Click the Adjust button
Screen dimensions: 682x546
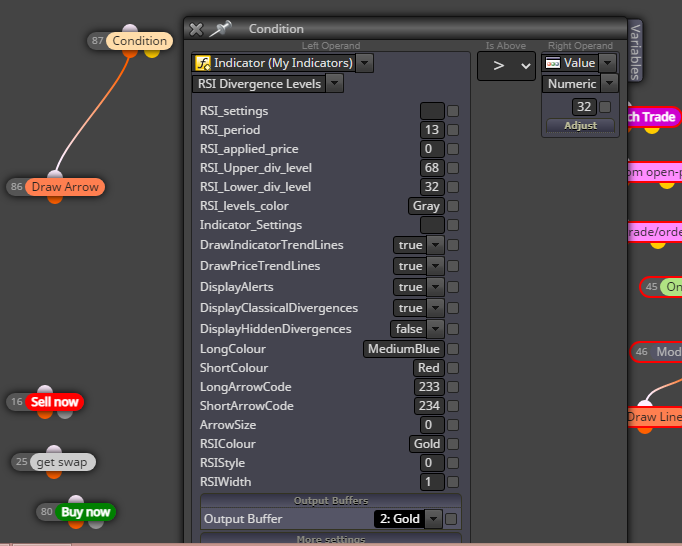click(x=580, y=126)
